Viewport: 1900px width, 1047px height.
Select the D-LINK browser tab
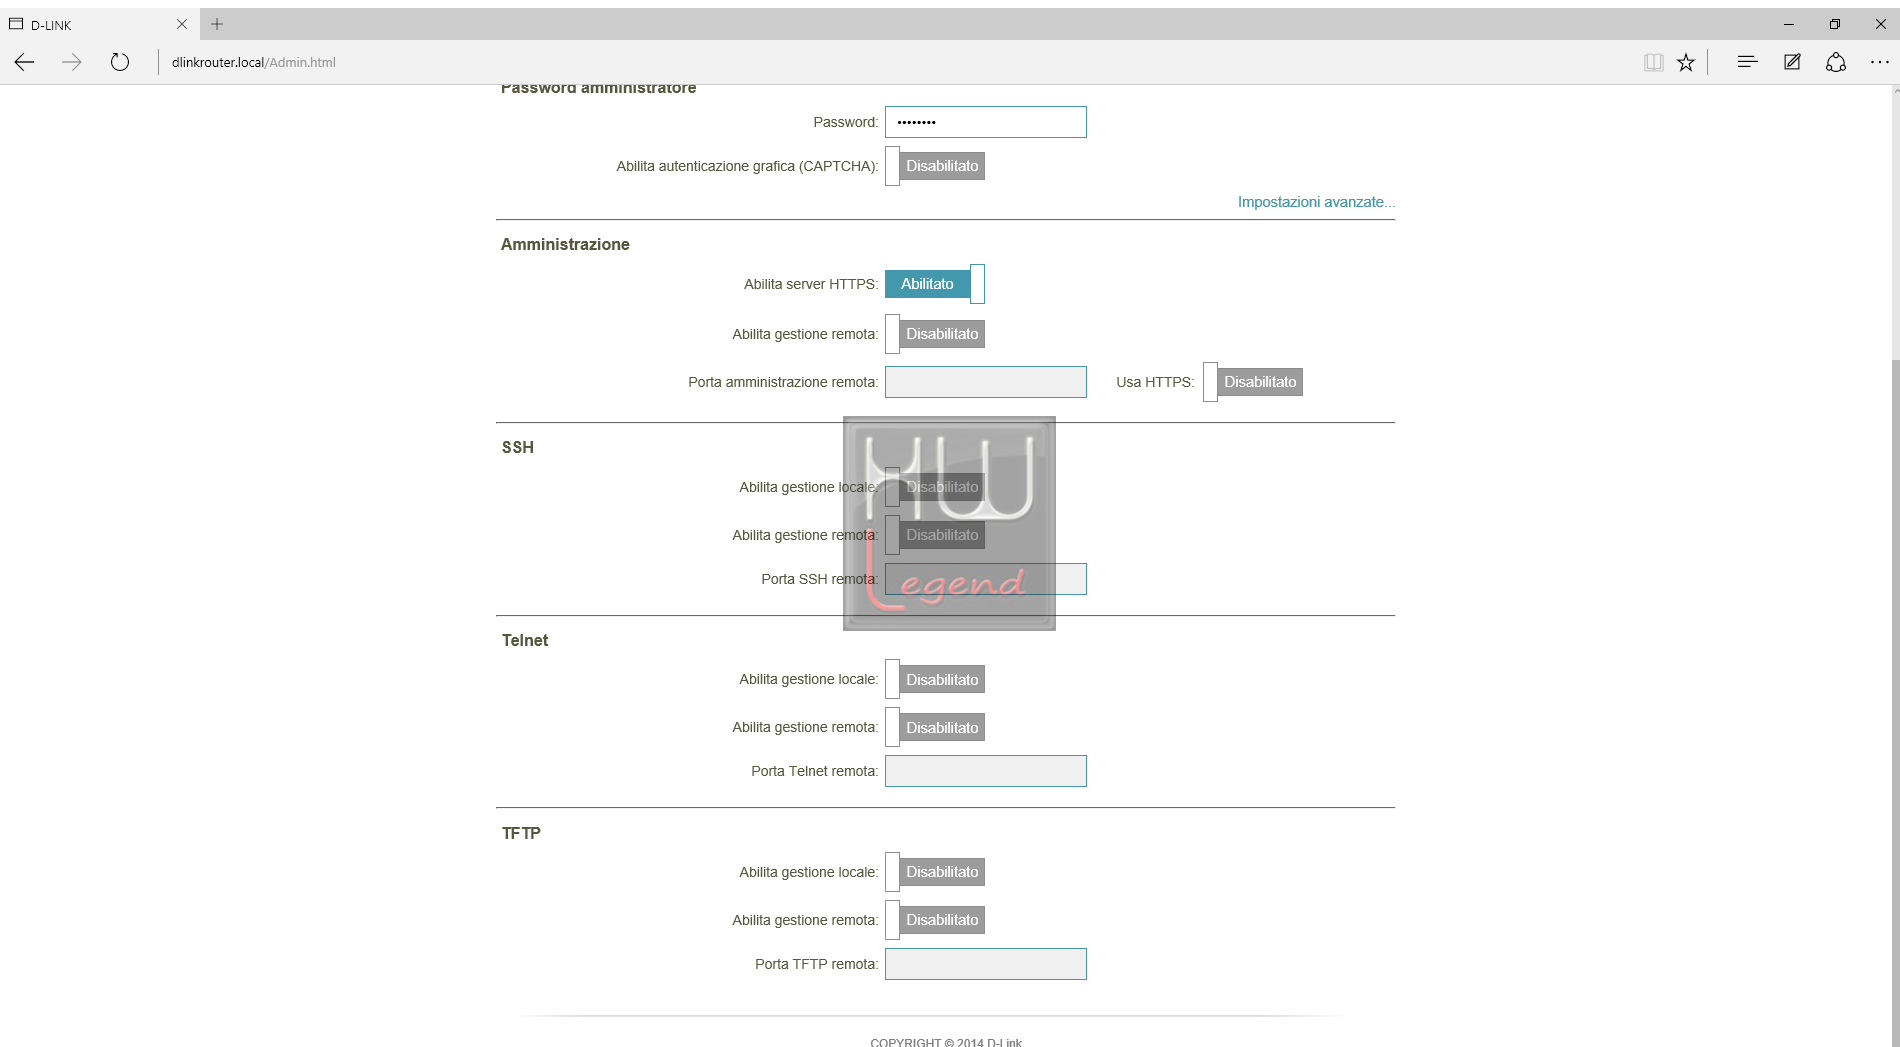point(98,24)
